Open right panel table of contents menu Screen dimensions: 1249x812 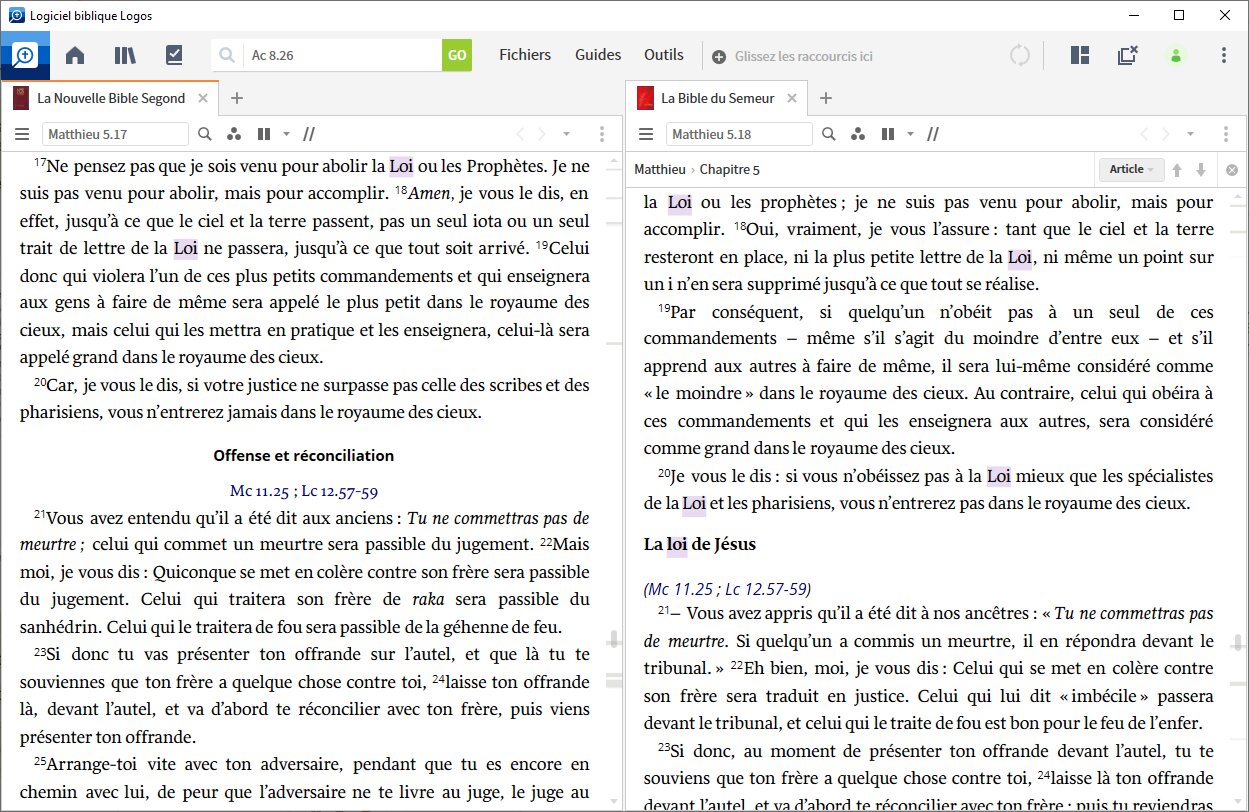(x=646, y=134)
